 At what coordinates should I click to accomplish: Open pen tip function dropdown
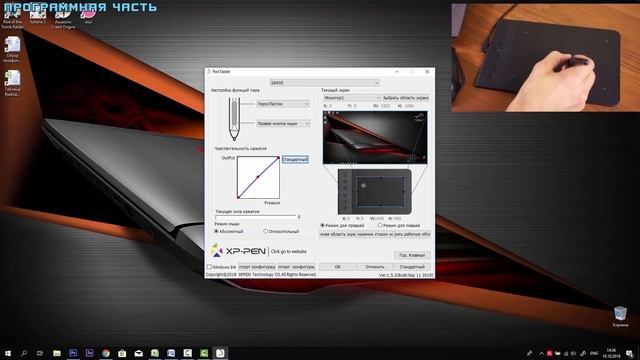click(283, 104)
